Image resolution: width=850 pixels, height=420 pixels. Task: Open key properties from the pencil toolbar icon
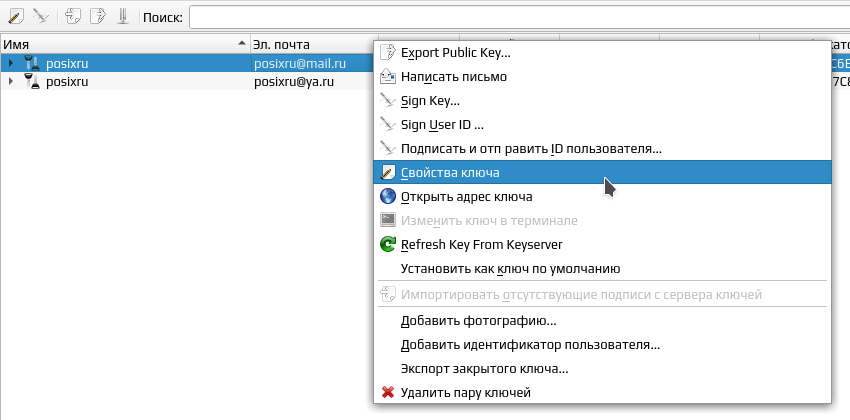pos(16,17)
